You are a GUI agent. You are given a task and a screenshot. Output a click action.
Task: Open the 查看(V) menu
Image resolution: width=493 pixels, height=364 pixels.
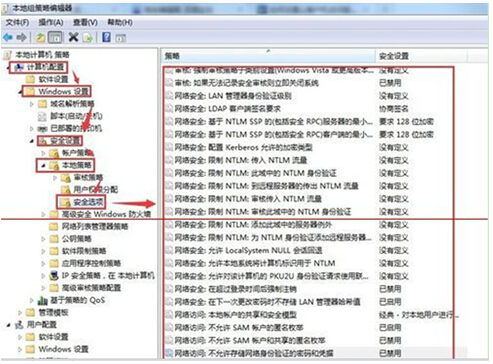pos(85,22)
